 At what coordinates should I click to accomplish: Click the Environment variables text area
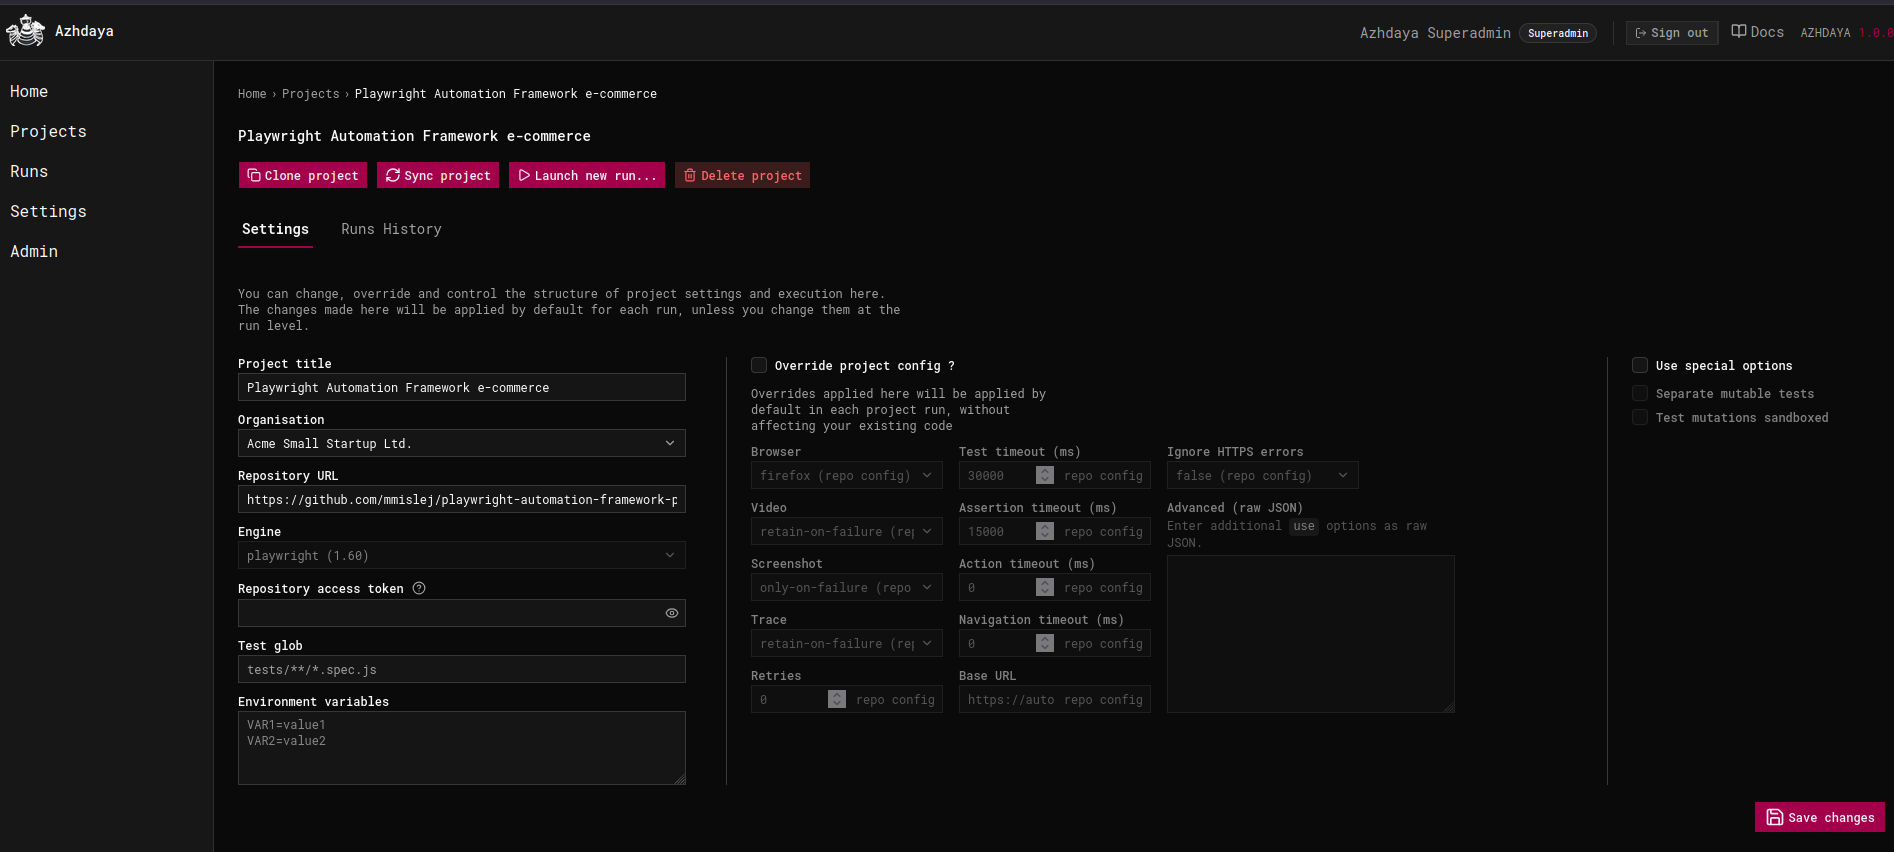[462, 748]
